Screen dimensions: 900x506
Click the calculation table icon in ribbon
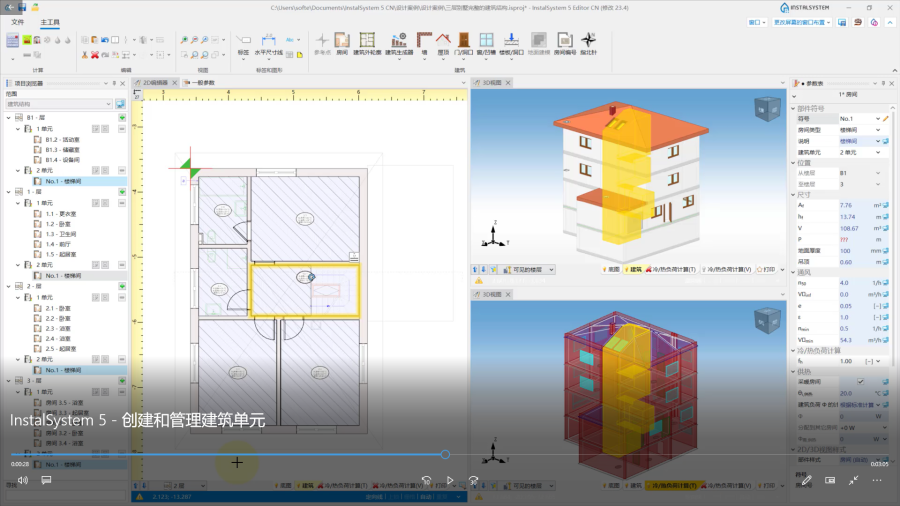(x=13, y=40)
